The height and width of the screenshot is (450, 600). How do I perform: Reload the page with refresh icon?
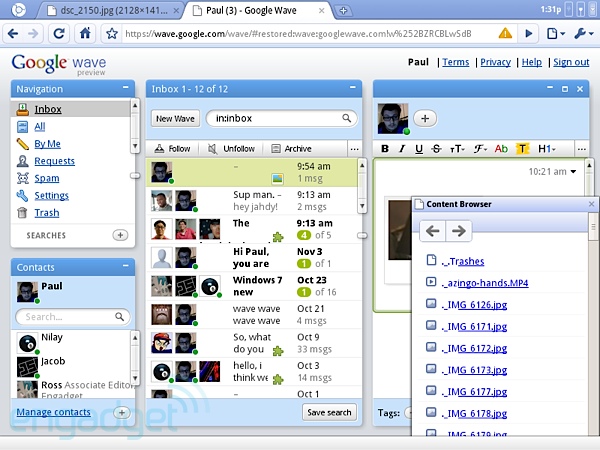click(59, 34)
